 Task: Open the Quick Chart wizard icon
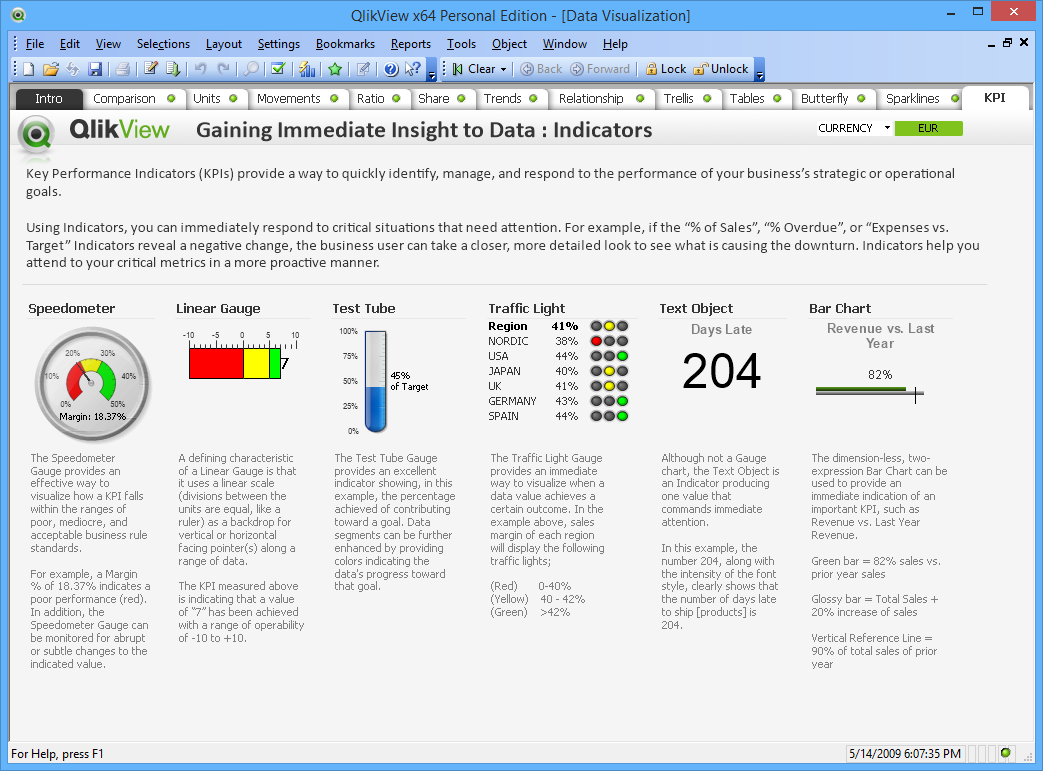(x=307, y=69)
